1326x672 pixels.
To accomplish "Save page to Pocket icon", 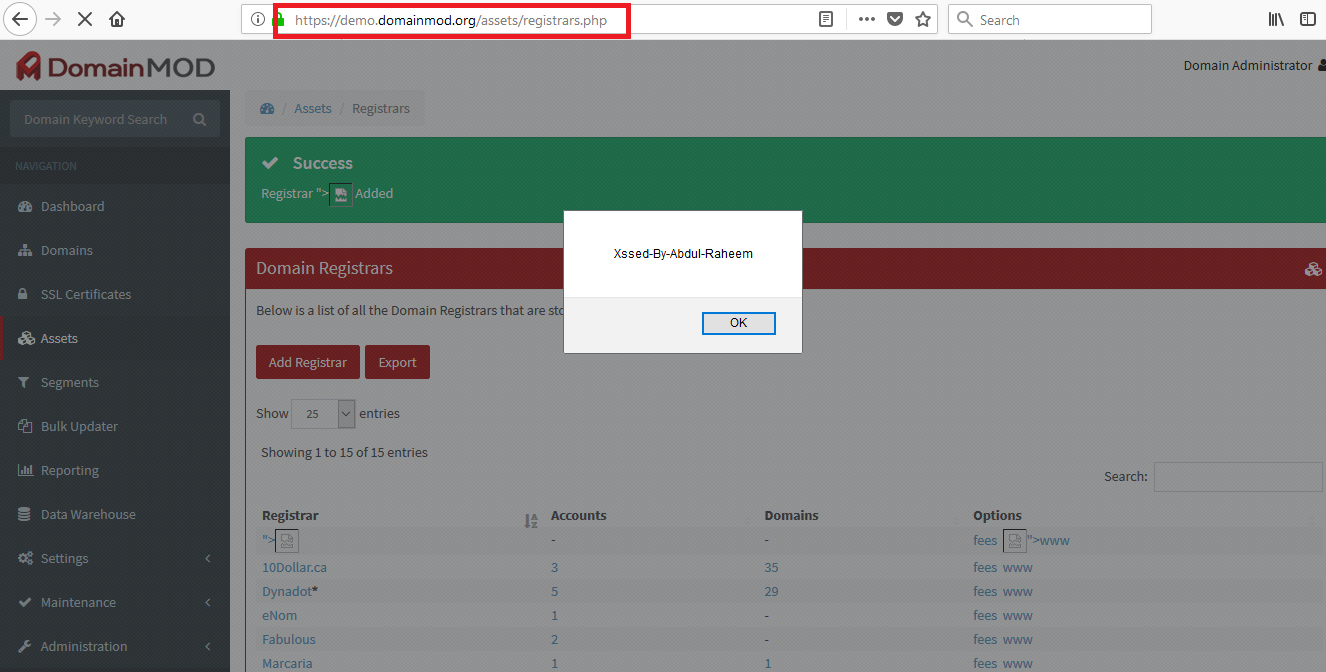I will click(x=895, y=19).
